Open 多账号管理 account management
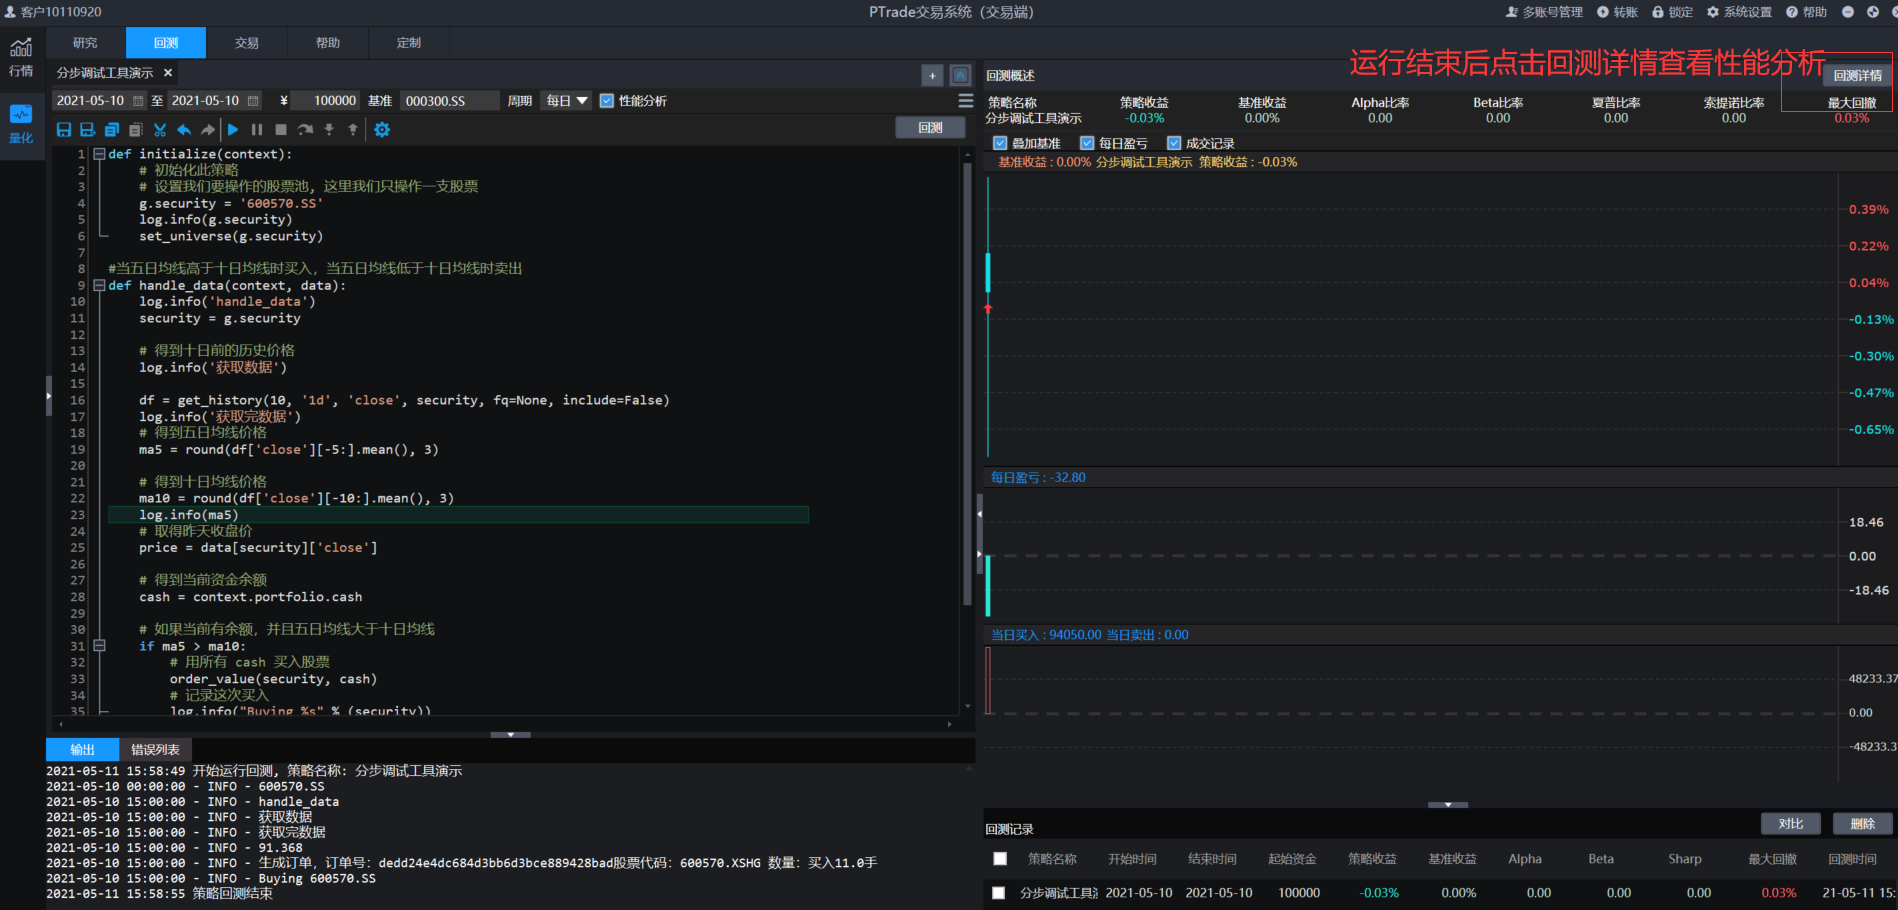 pyautogui.click(x=1544, y=12)
